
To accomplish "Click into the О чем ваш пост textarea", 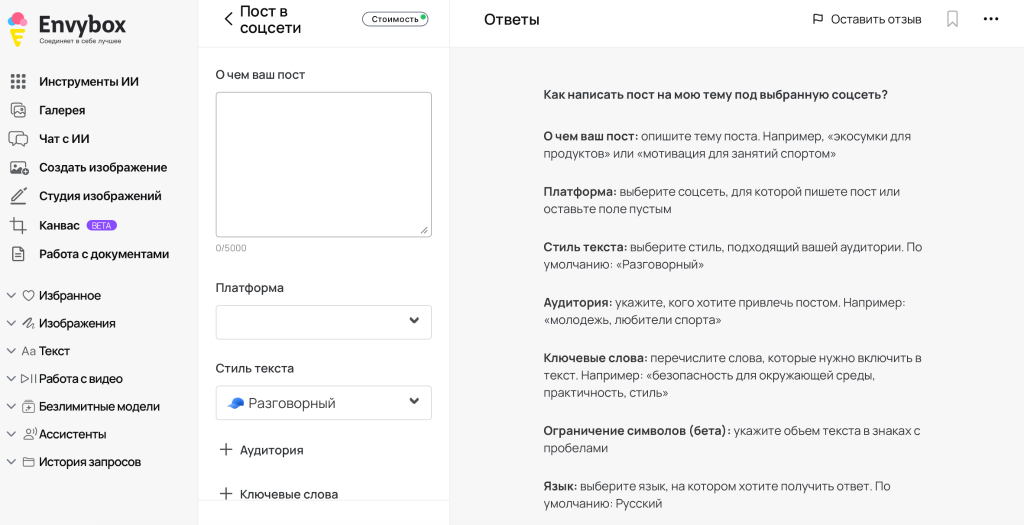I will click(x=324, y=165).
